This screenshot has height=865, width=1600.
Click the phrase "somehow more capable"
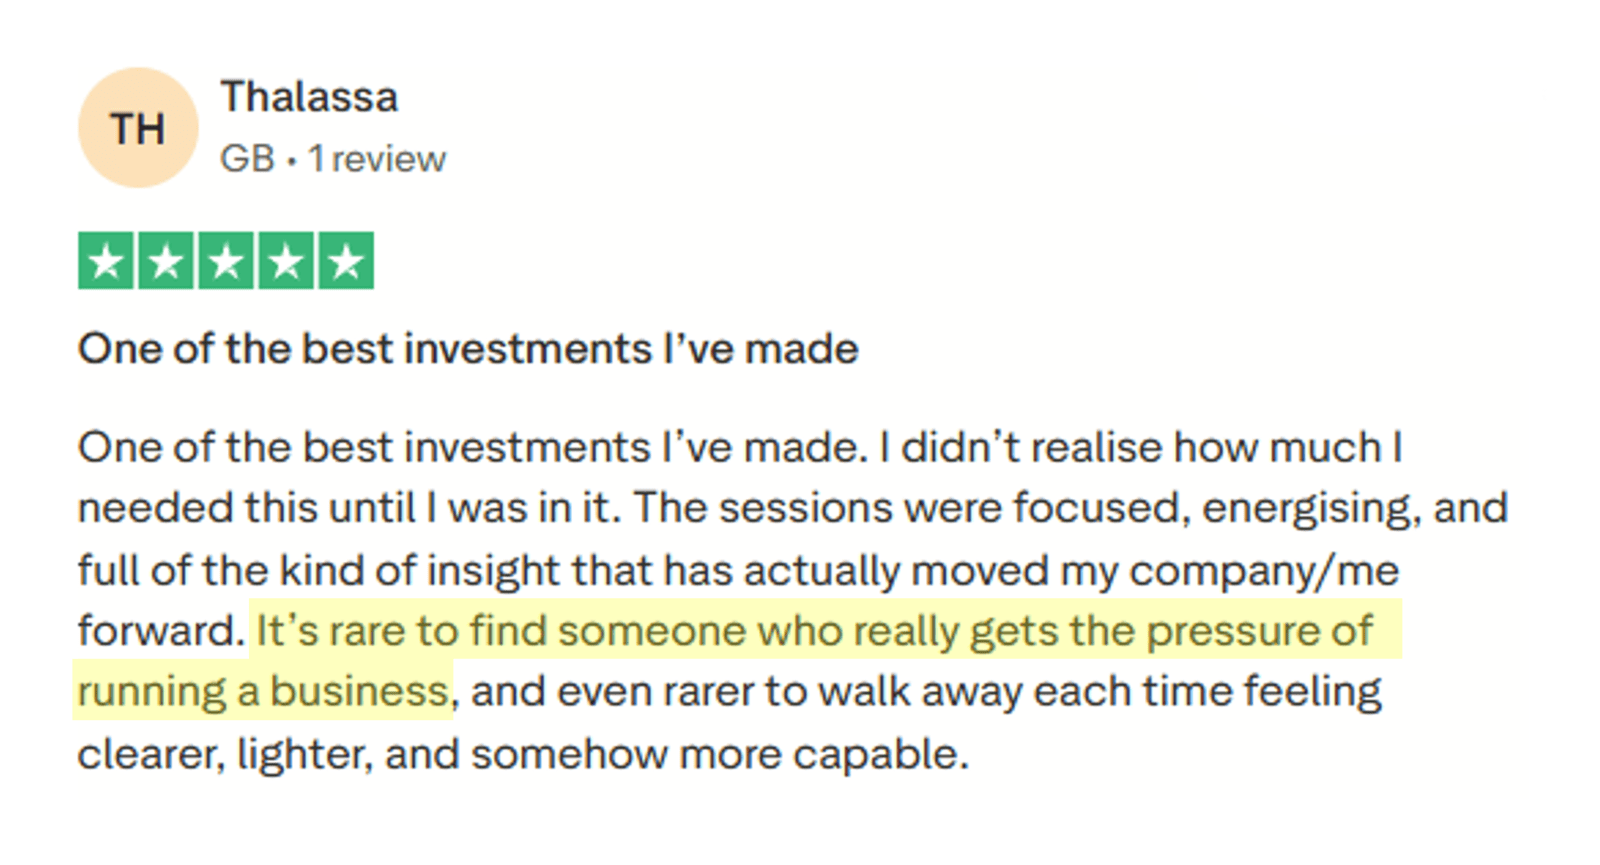720,754
